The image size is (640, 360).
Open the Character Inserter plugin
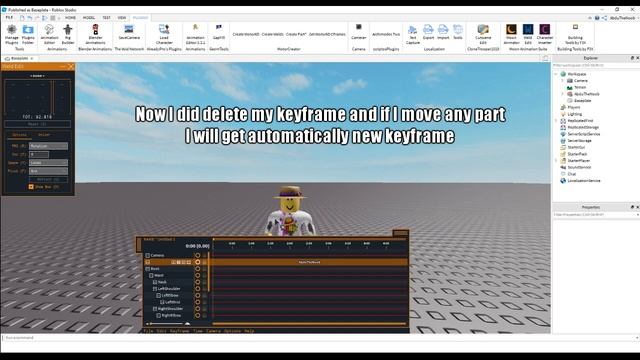pos(544,34)
